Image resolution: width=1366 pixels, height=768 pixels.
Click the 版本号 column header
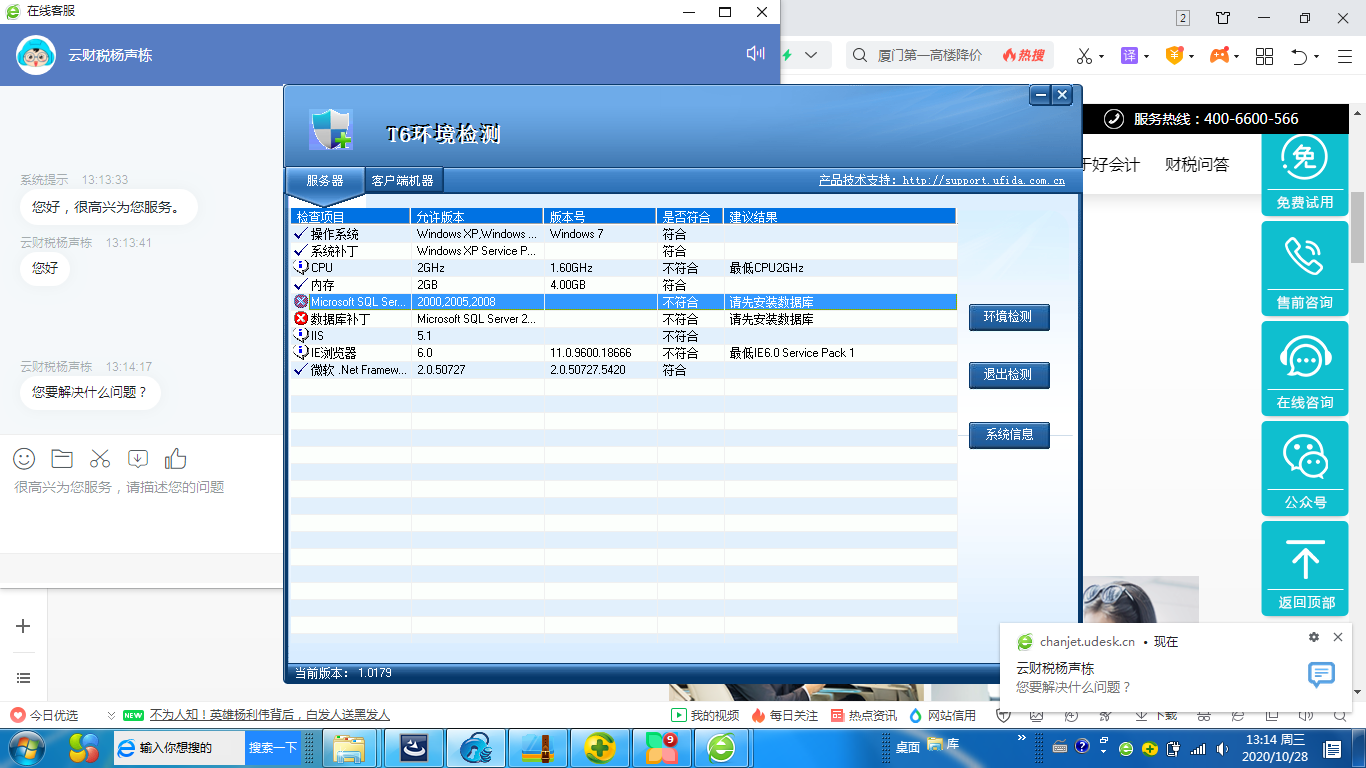tap(600, 216)
